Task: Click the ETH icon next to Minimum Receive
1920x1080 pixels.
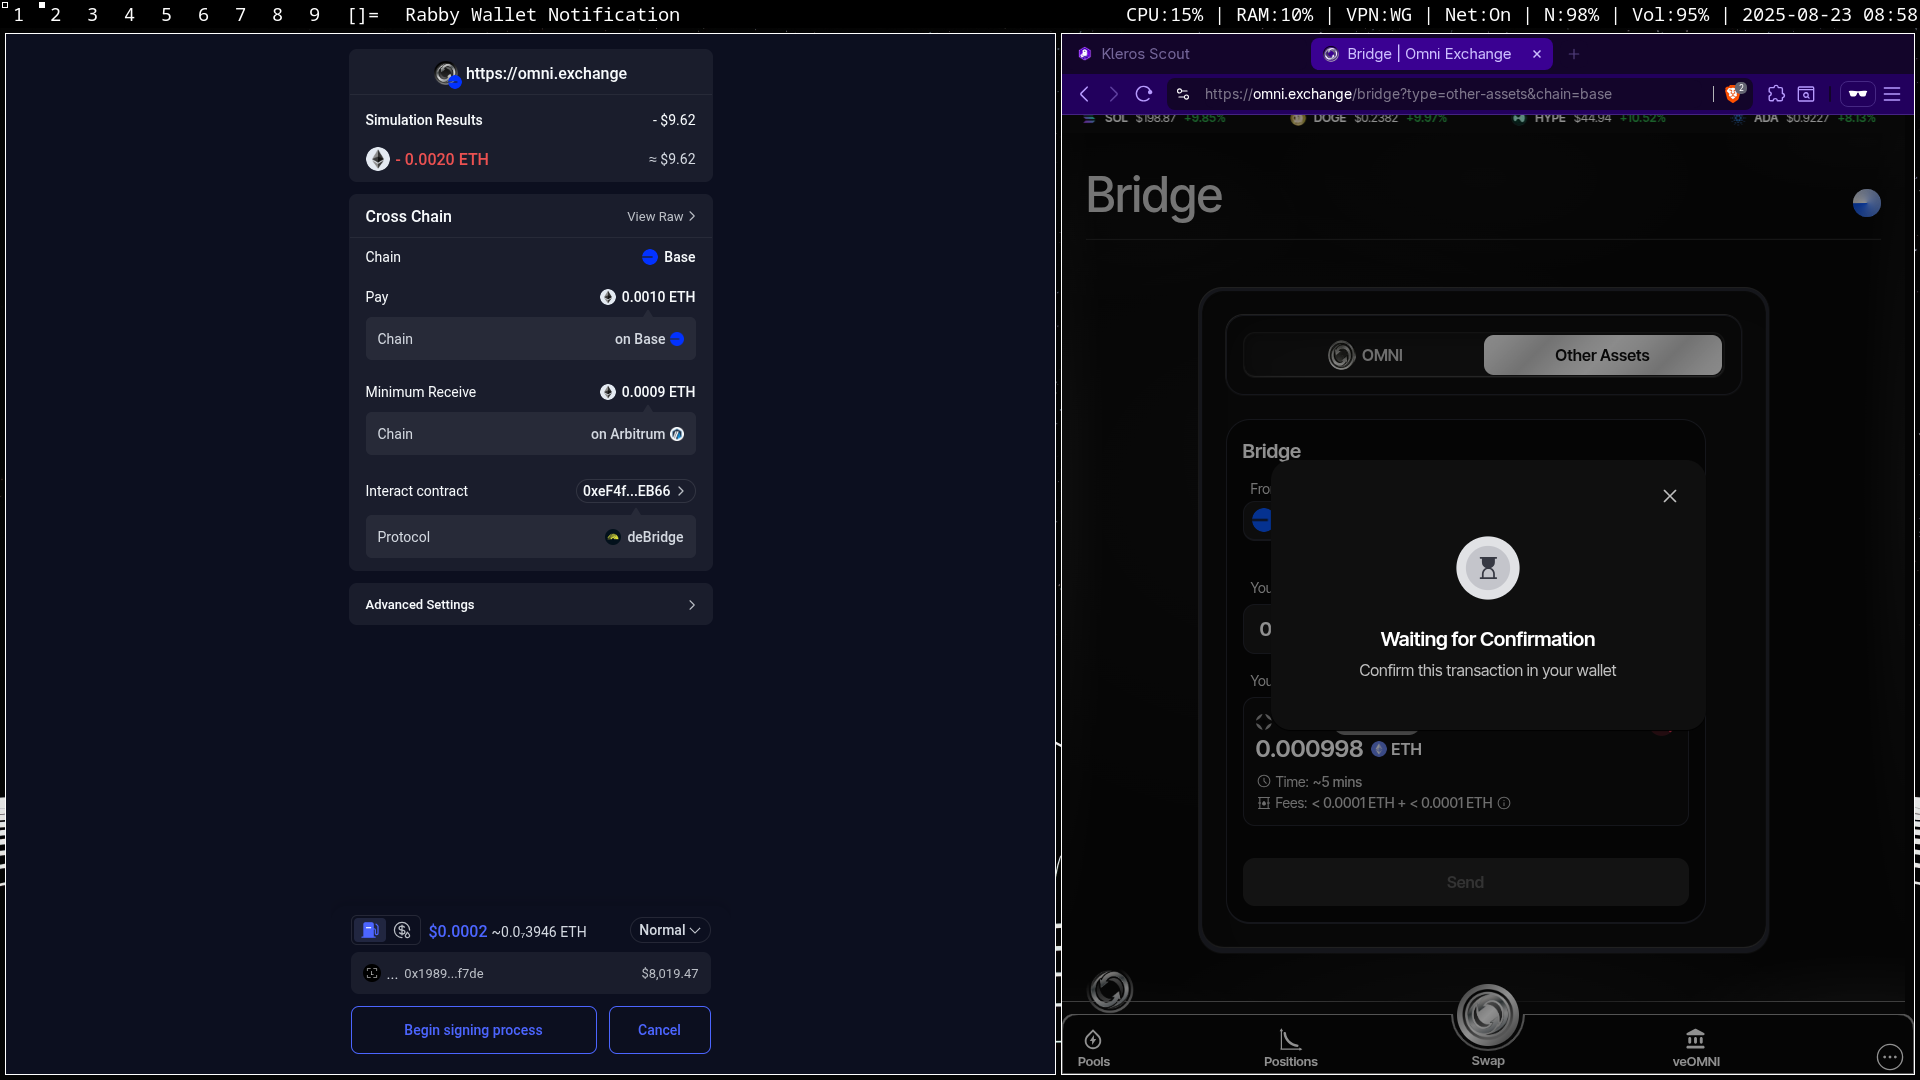Action: (607, 392)
